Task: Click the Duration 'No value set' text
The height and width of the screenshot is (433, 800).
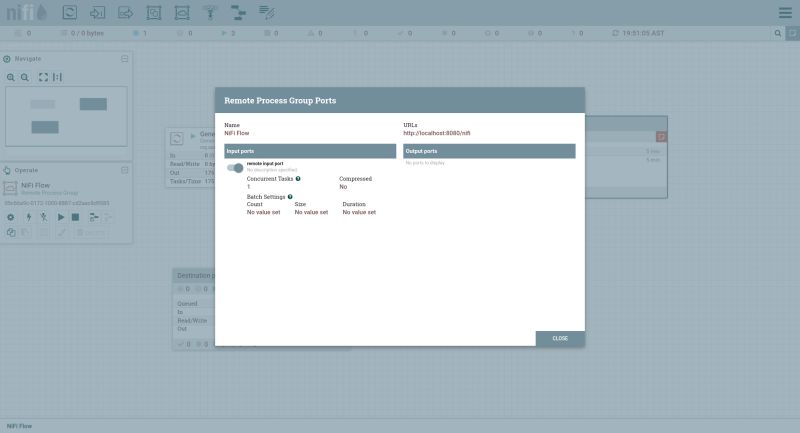Action: (x=359, y=212)
